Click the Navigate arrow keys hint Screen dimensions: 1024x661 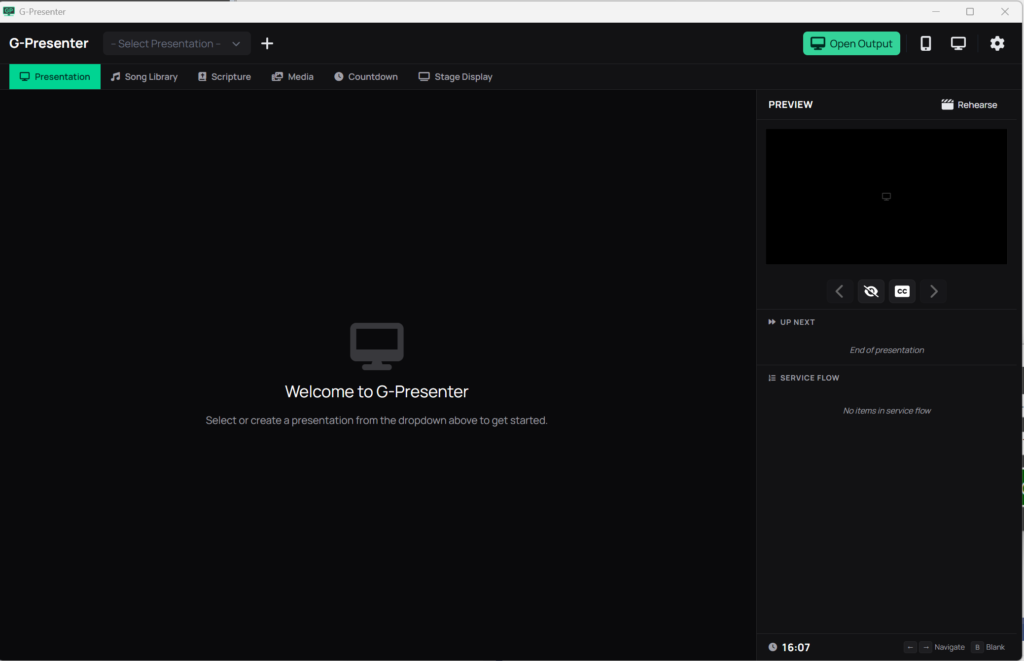(934, 647)
